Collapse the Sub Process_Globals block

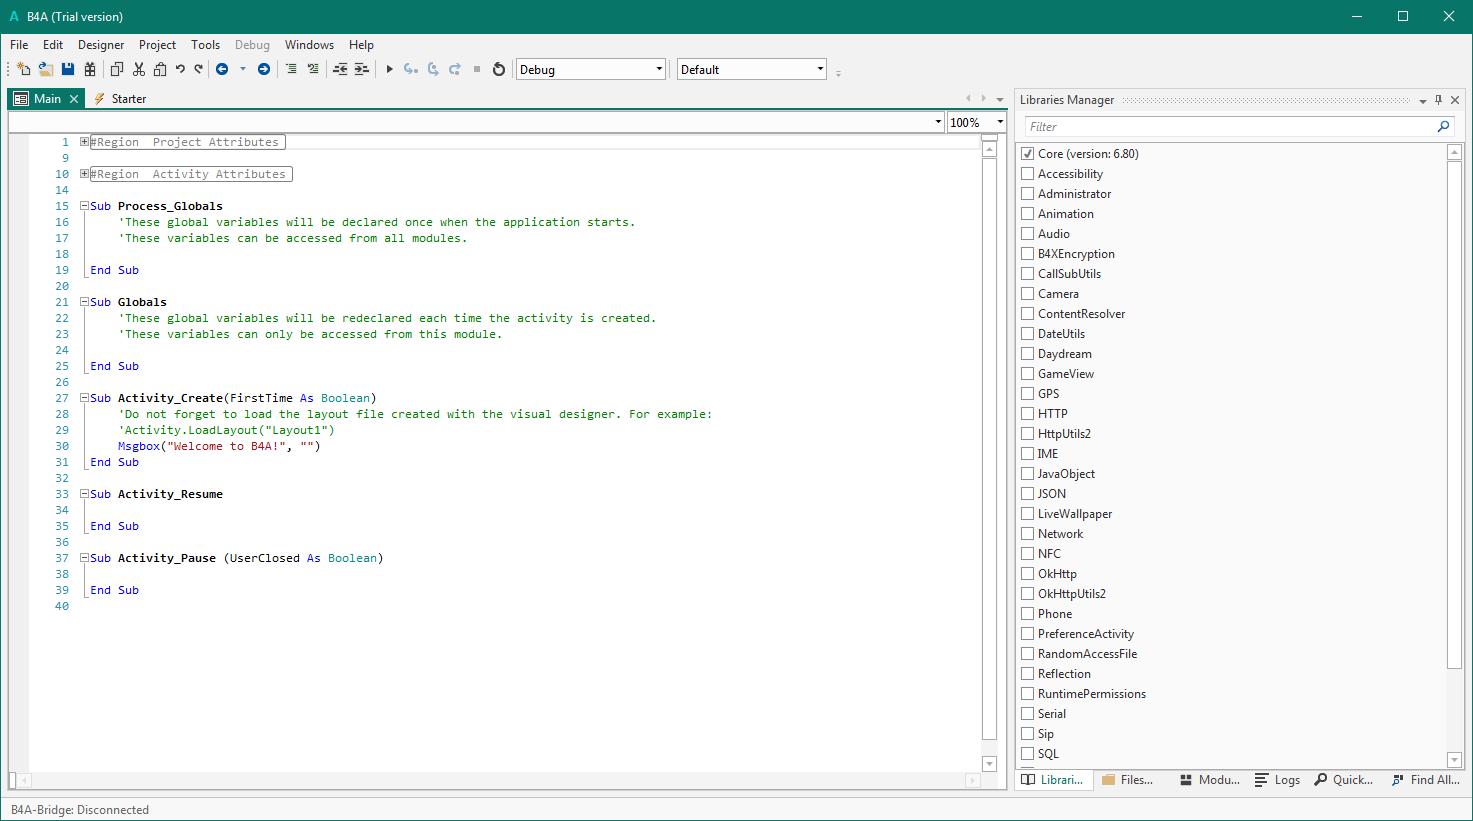click(x=85, y=206)
